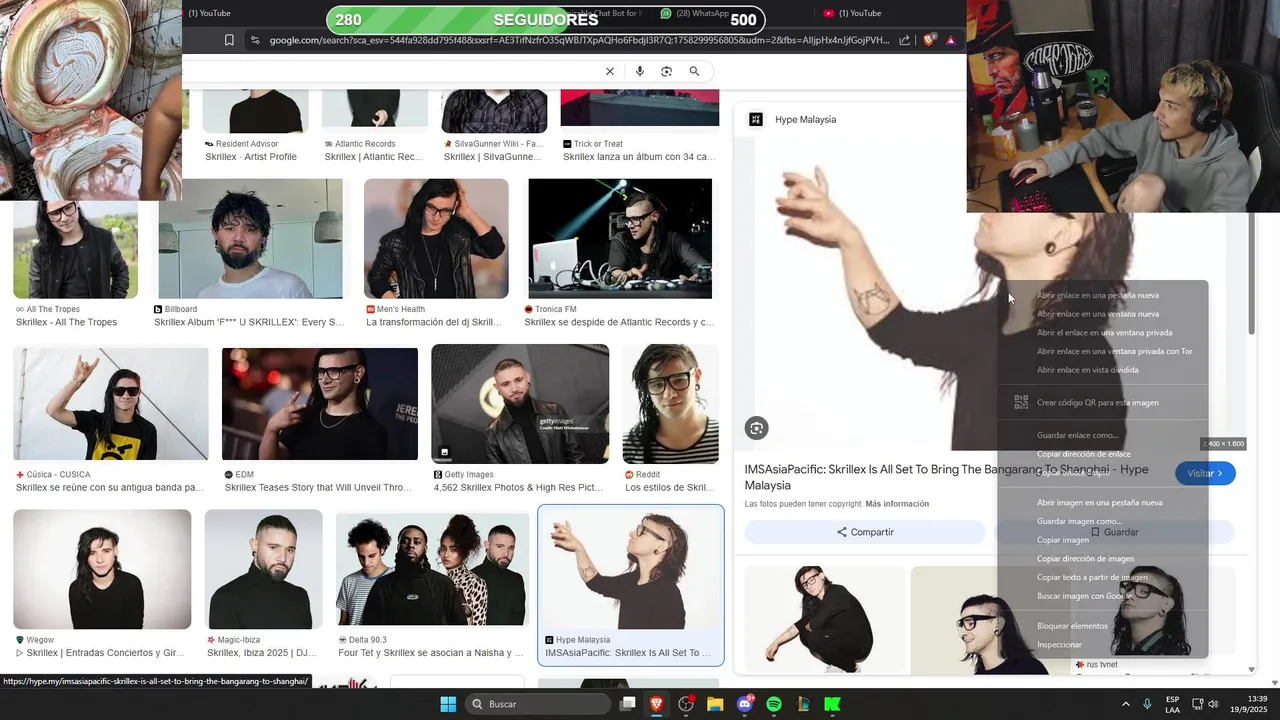Screen dimensions: 1280x720
Task: Search this image with the Lens button on the preview
Action: point(756,428)
